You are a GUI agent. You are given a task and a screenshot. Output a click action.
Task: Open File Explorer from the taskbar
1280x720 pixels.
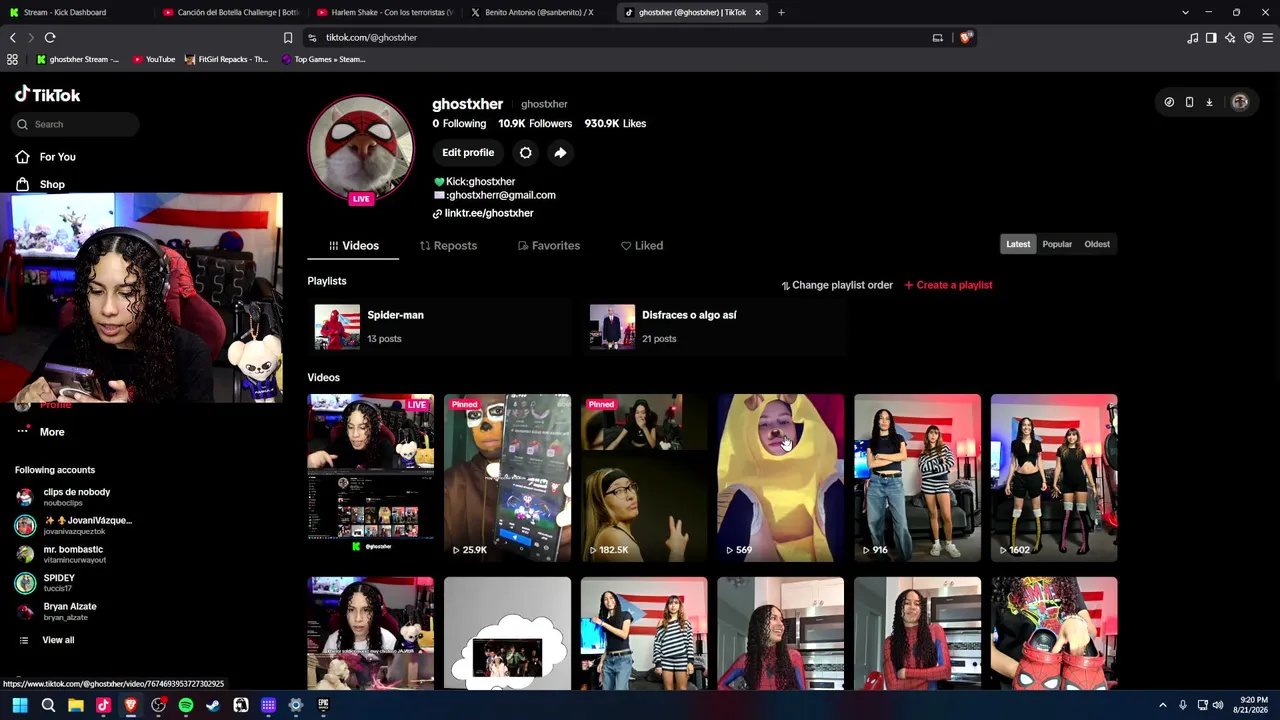tap(75, 705)
